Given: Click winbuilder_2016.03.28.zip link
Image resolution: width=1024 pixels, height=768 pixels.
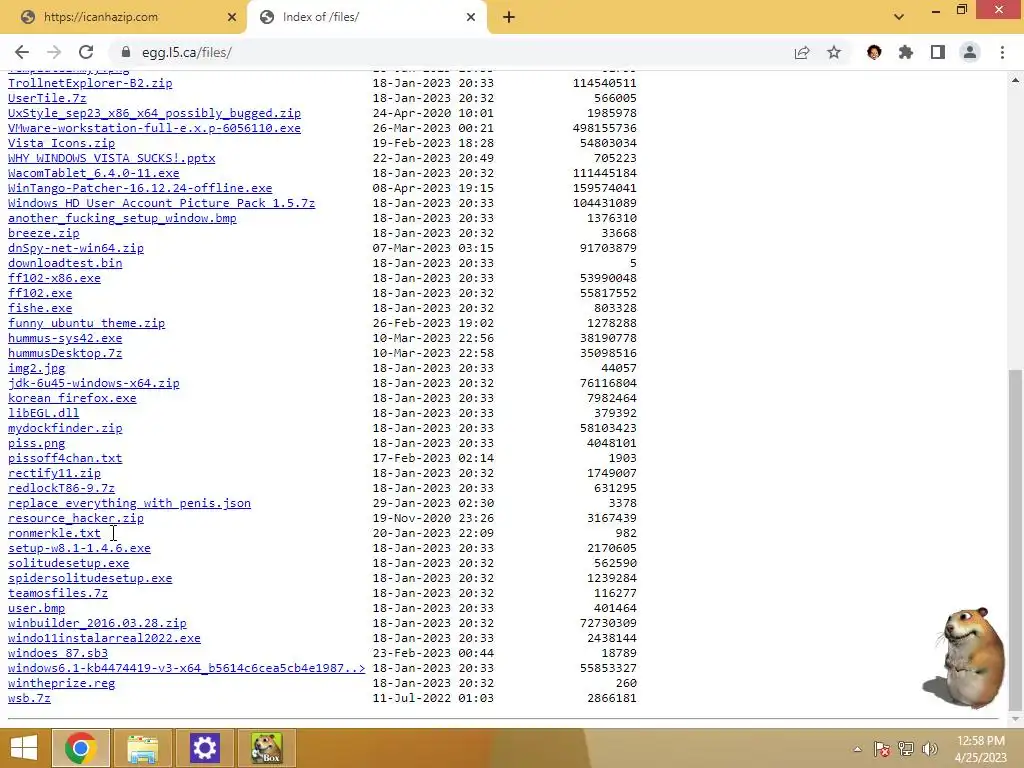Looking at the screenshot, I should 97,624.
